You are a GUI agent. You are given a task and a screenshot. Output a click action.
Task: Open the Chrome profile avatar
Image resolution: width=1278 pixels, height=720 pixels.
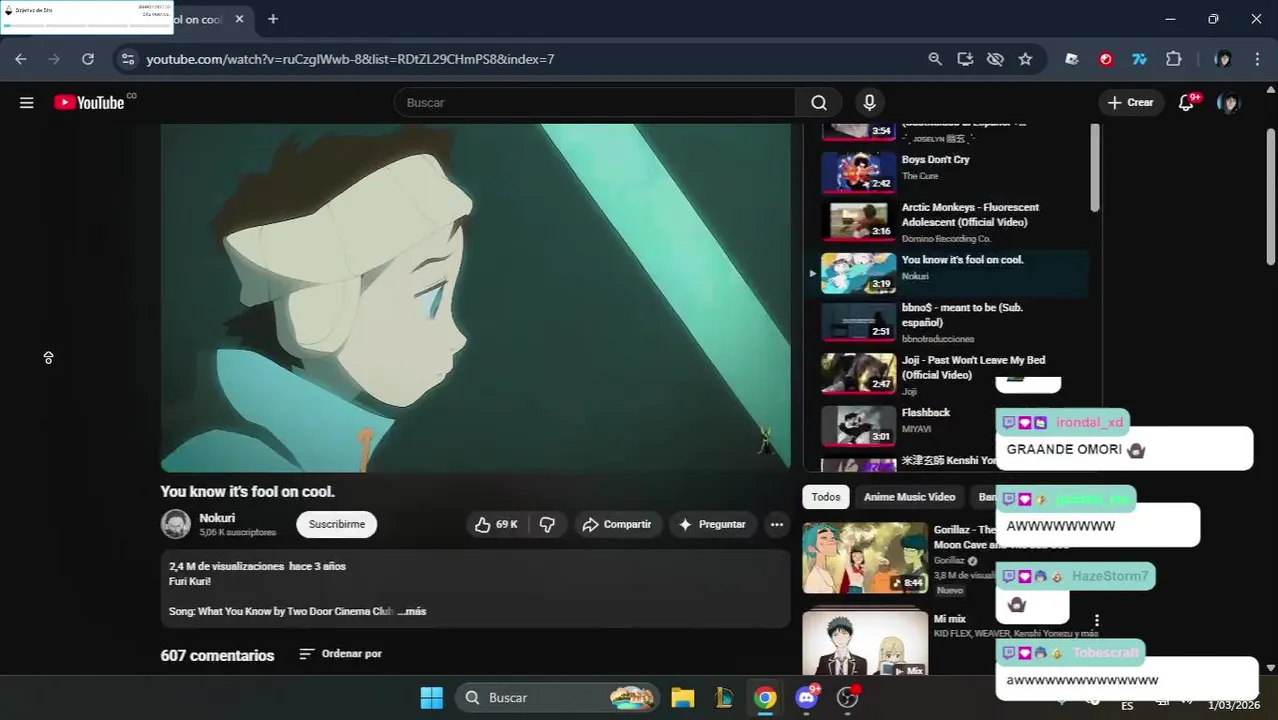pyautogui.click(x=1223, y=59)
